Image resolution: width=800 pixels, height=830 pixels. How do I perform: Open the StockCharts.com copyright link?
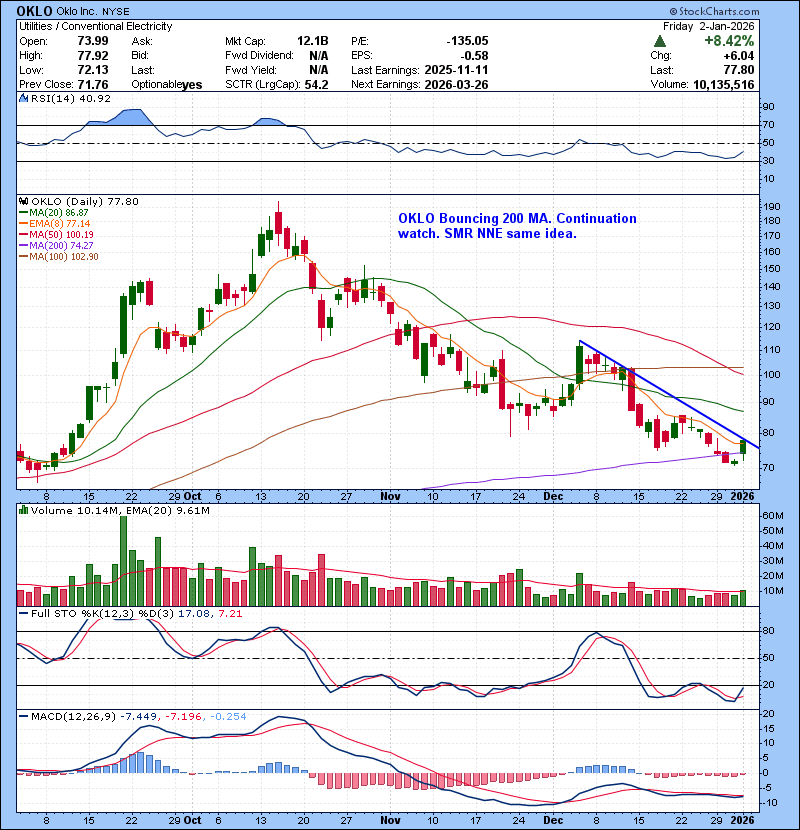714,11
